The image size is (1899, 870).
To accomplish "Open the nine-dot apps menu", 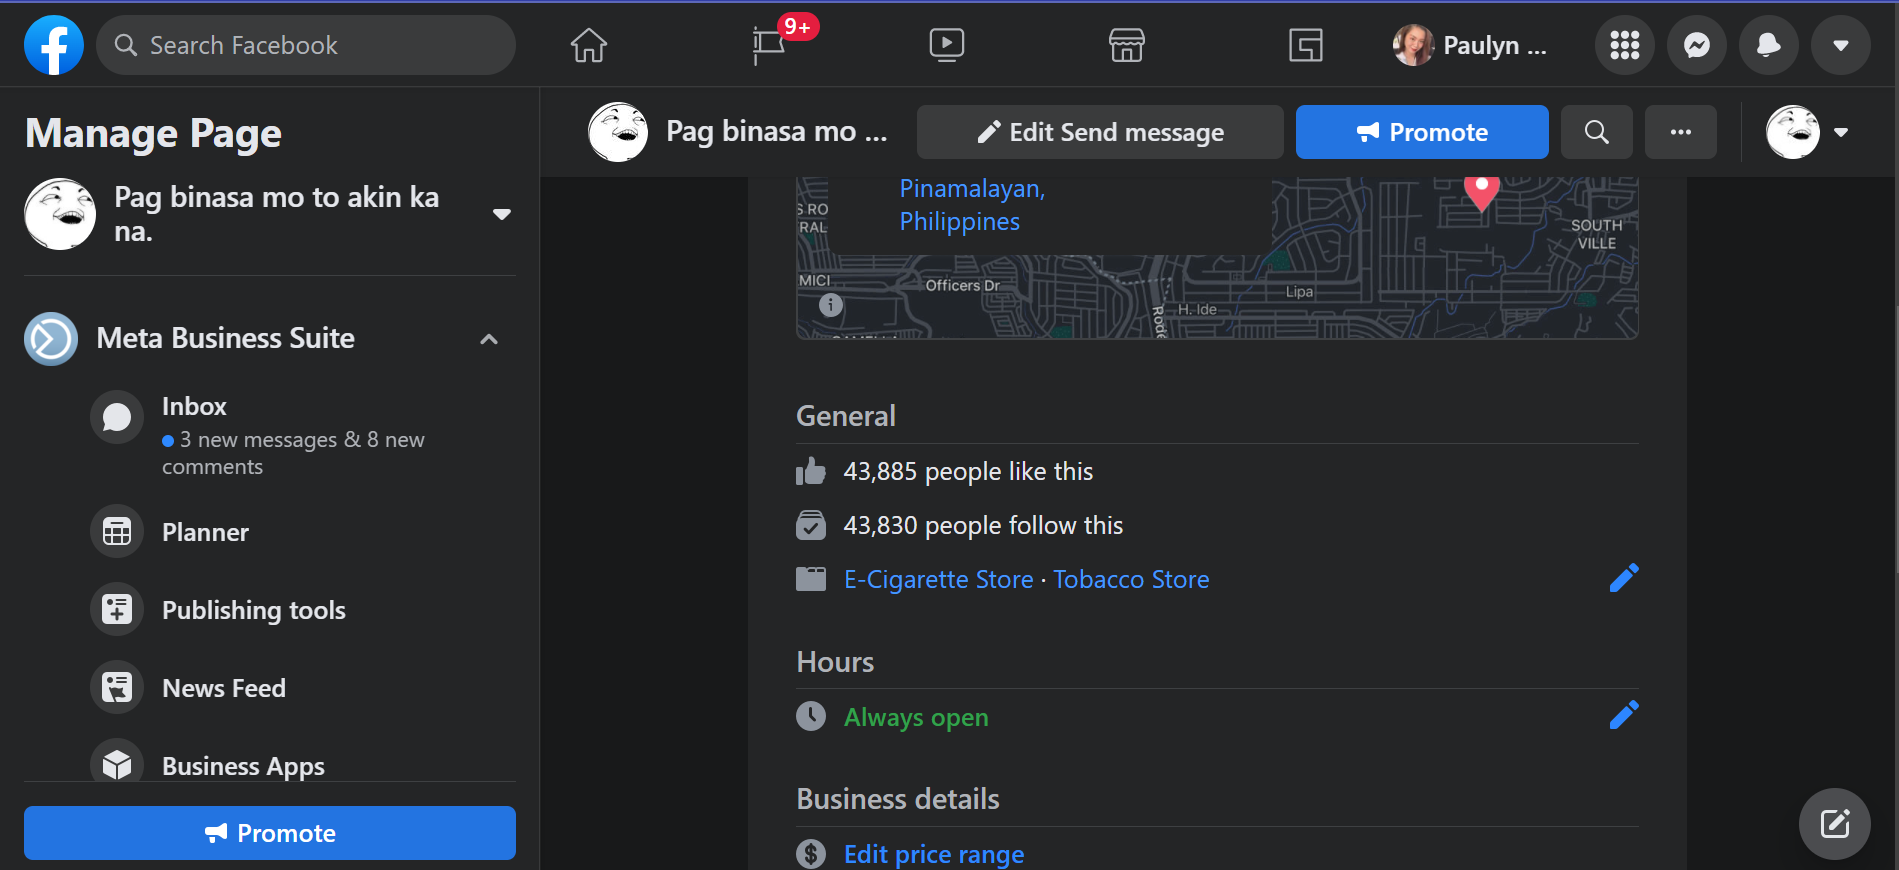I will click(1624, 45).
